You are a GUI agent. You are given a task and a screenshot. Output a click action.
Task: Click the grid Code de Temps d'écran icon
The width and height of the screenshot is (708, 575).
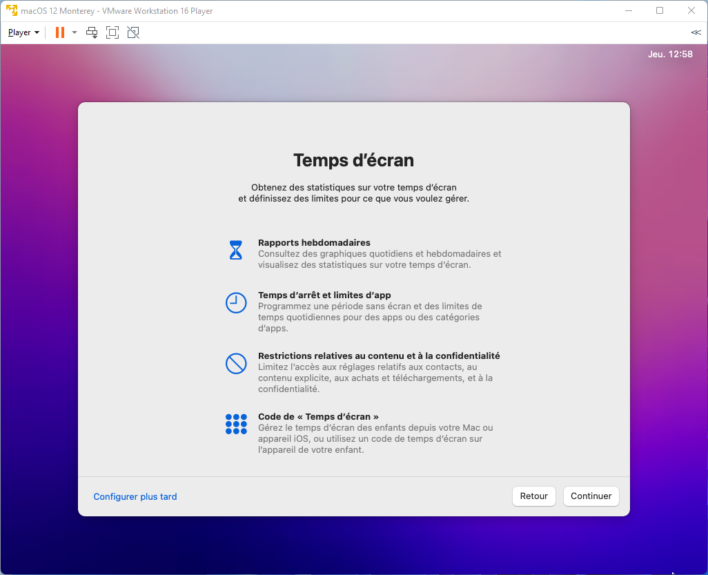click(236, 424)
